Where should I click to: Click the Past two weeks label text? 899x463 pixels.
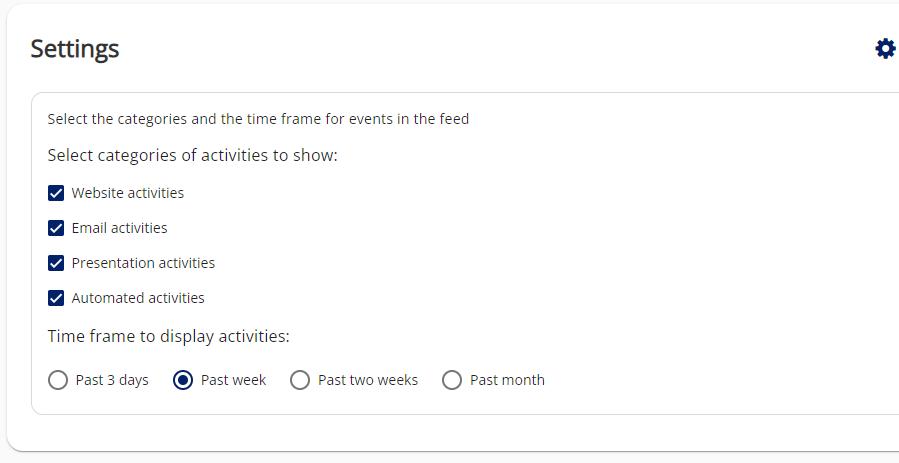(x=368, y=380)
